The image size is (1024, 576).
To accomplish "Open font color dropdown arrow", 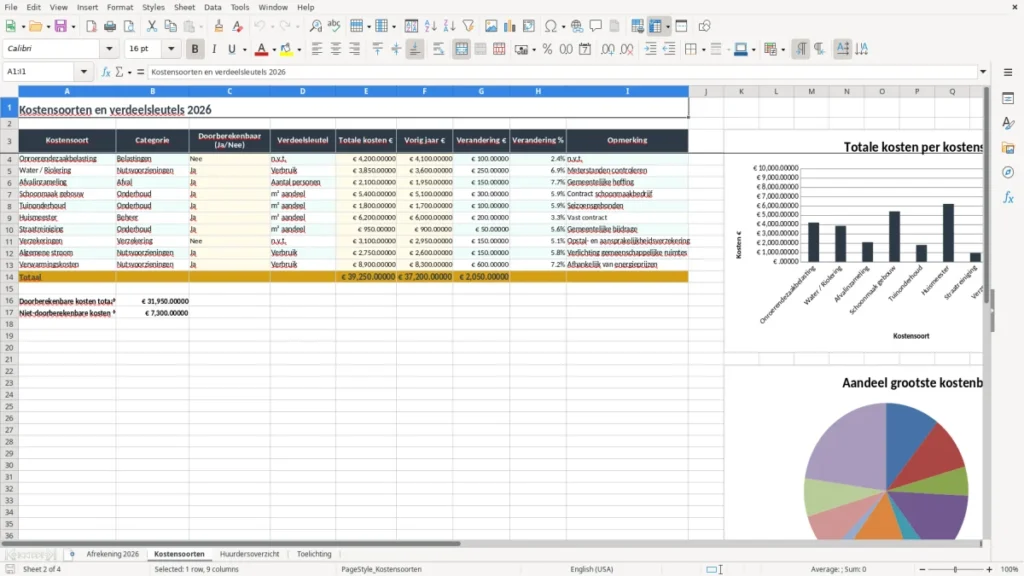I will pyautogui.click(x=274, y=50).
